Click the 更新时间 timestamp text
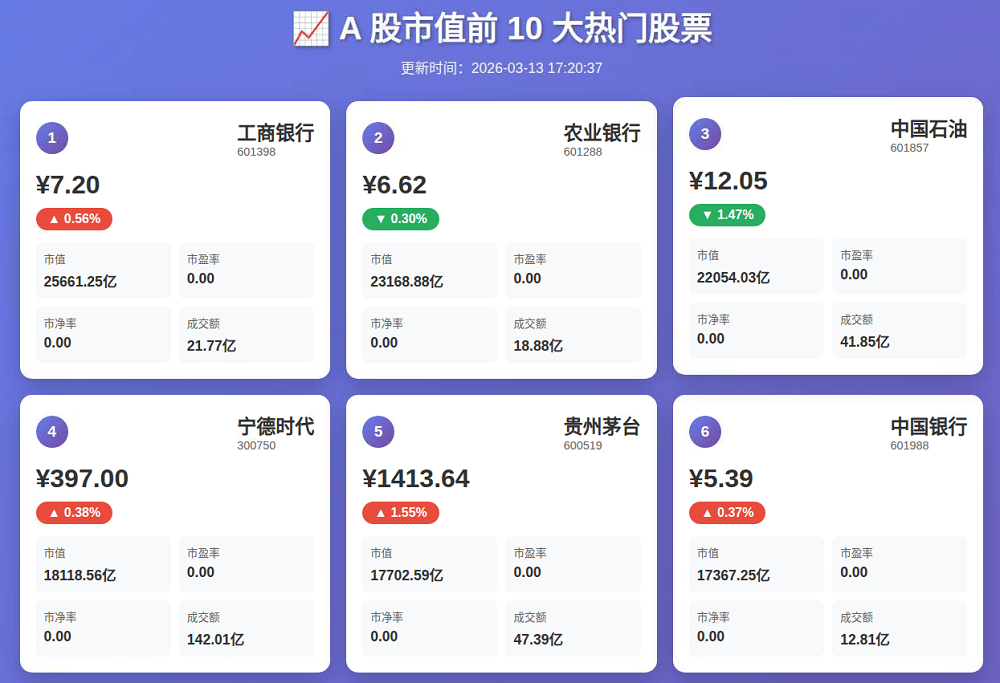This screenshot has height=683, width=1000. 500,69
